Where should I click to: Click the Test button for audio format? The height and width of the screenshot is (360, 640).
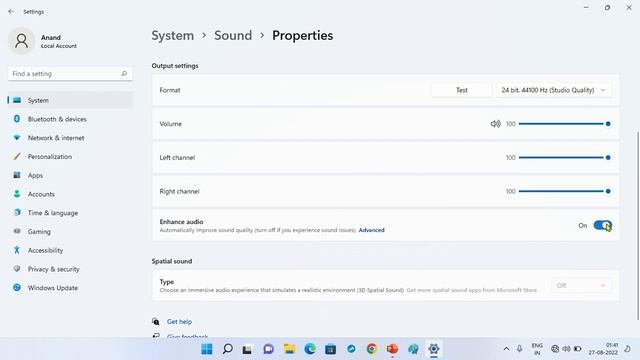click(462, 90)
